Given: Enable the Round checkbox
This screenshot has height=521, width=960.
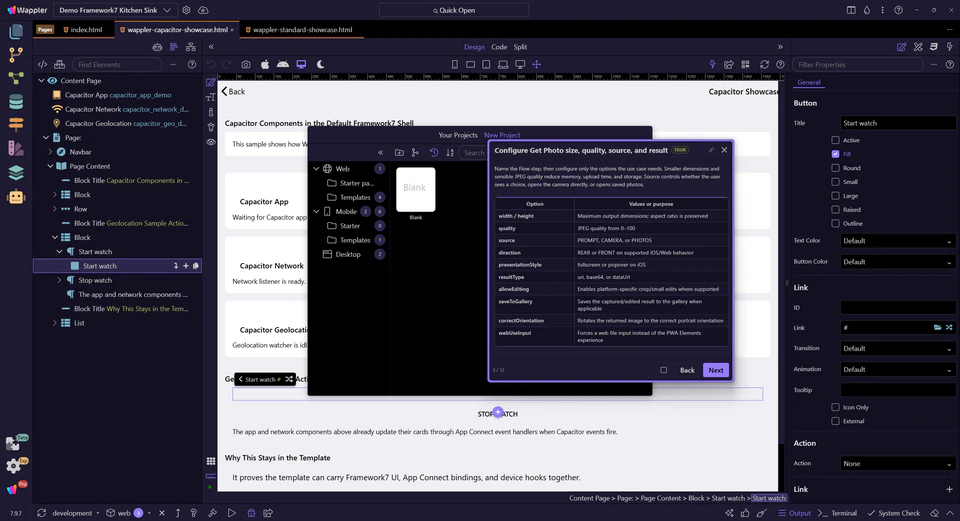Looking at the screenshot, I should click(x=835, y=168).
